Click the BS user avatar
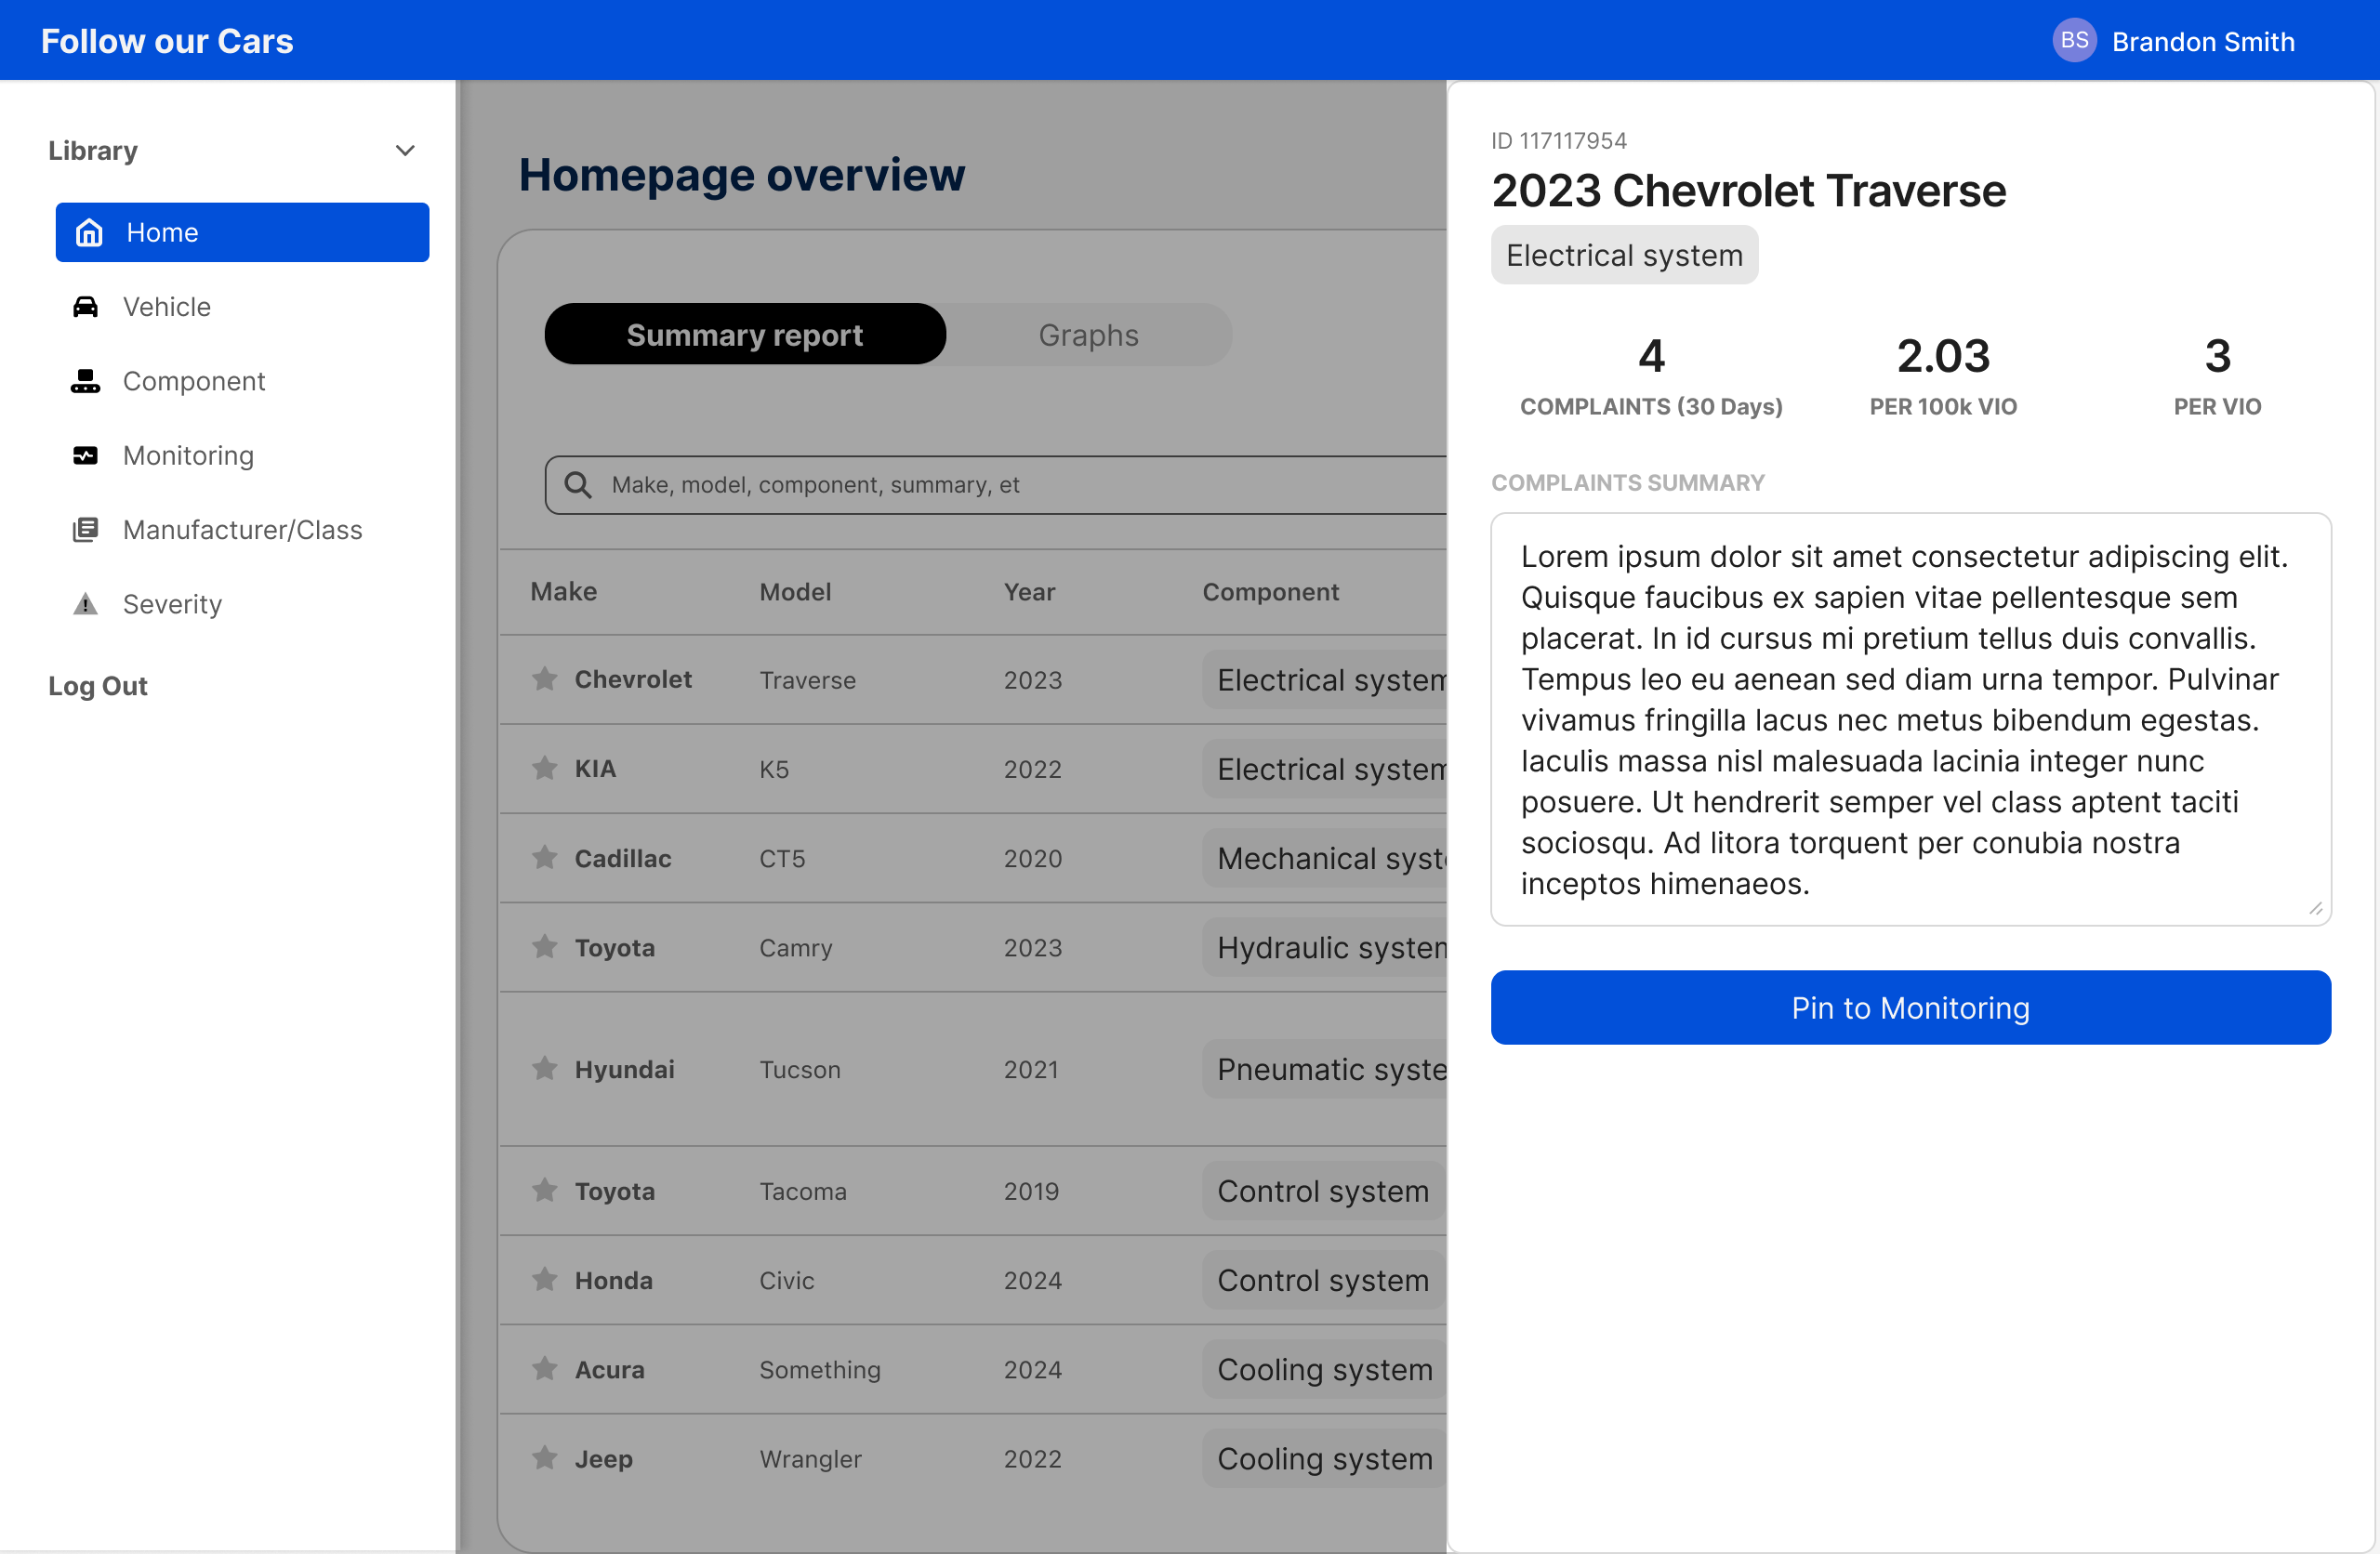Screen dimensions: 2380x1554 tap(2074, 40)
